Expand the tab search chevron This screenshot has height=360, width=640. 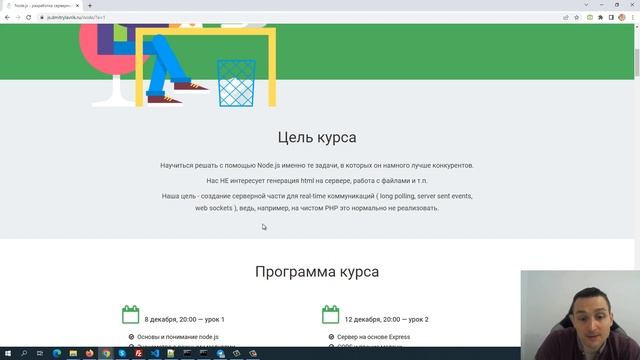pyautogui.click(x=586, y=5)
